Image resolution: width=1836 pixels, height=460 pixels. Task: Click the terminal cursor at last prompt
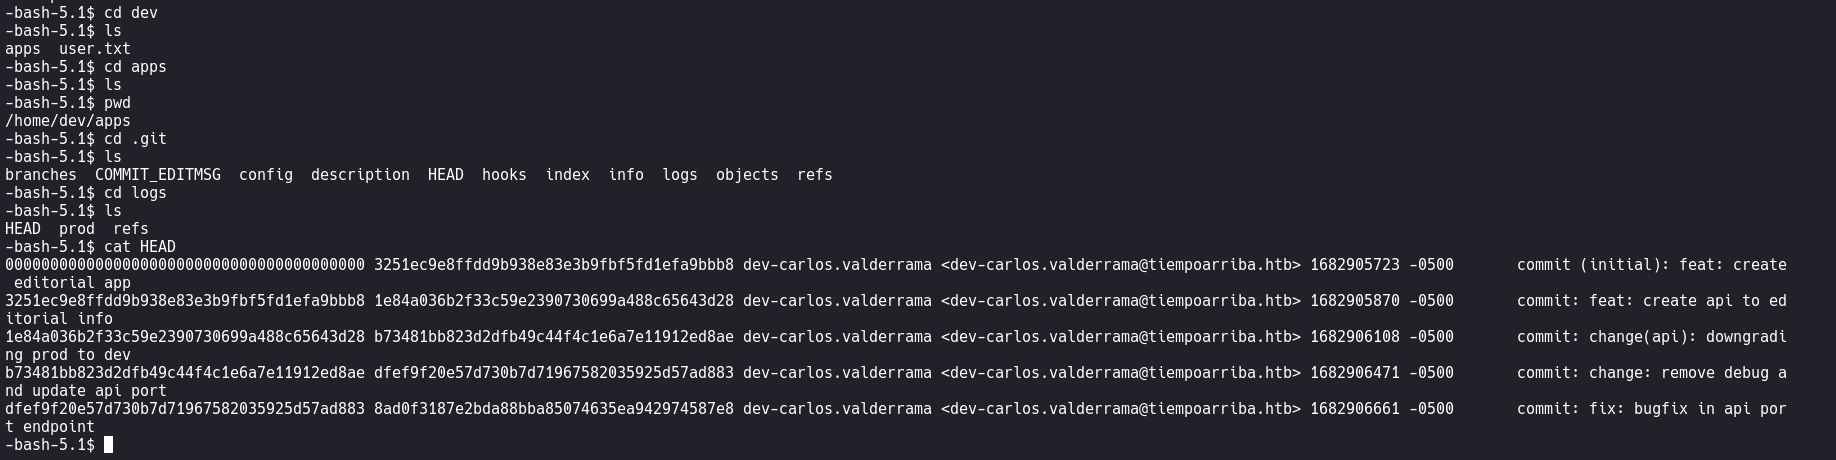pyautogui.click(x=108, y=444)
